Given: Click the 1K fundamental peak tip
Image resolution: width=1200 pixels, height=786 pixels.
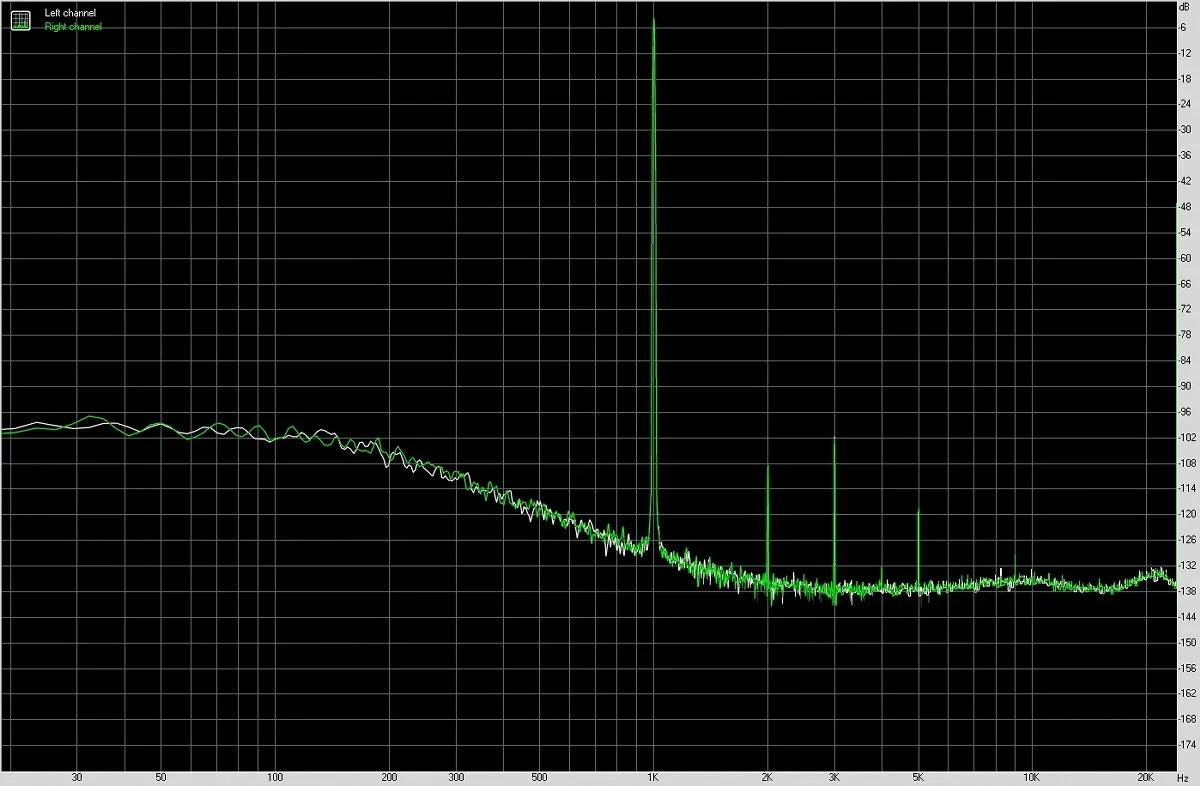Looking at the screenshot, I should (x=653, y=20).
